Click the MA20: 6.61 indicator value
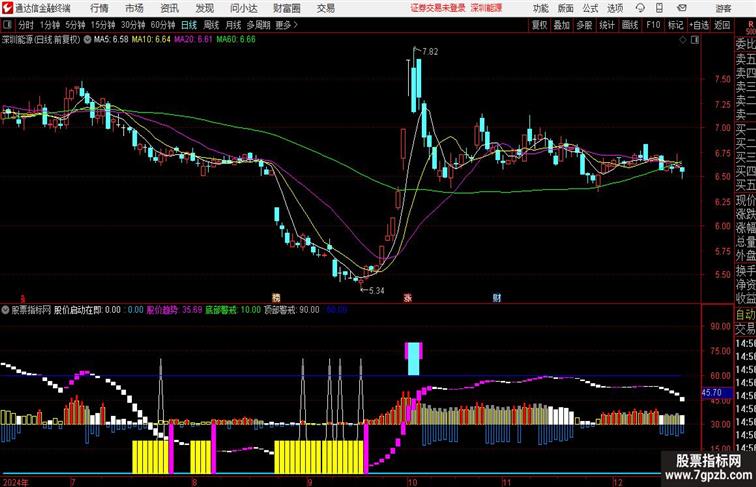This screenshot has width=756, height=487. pos(193,40)
